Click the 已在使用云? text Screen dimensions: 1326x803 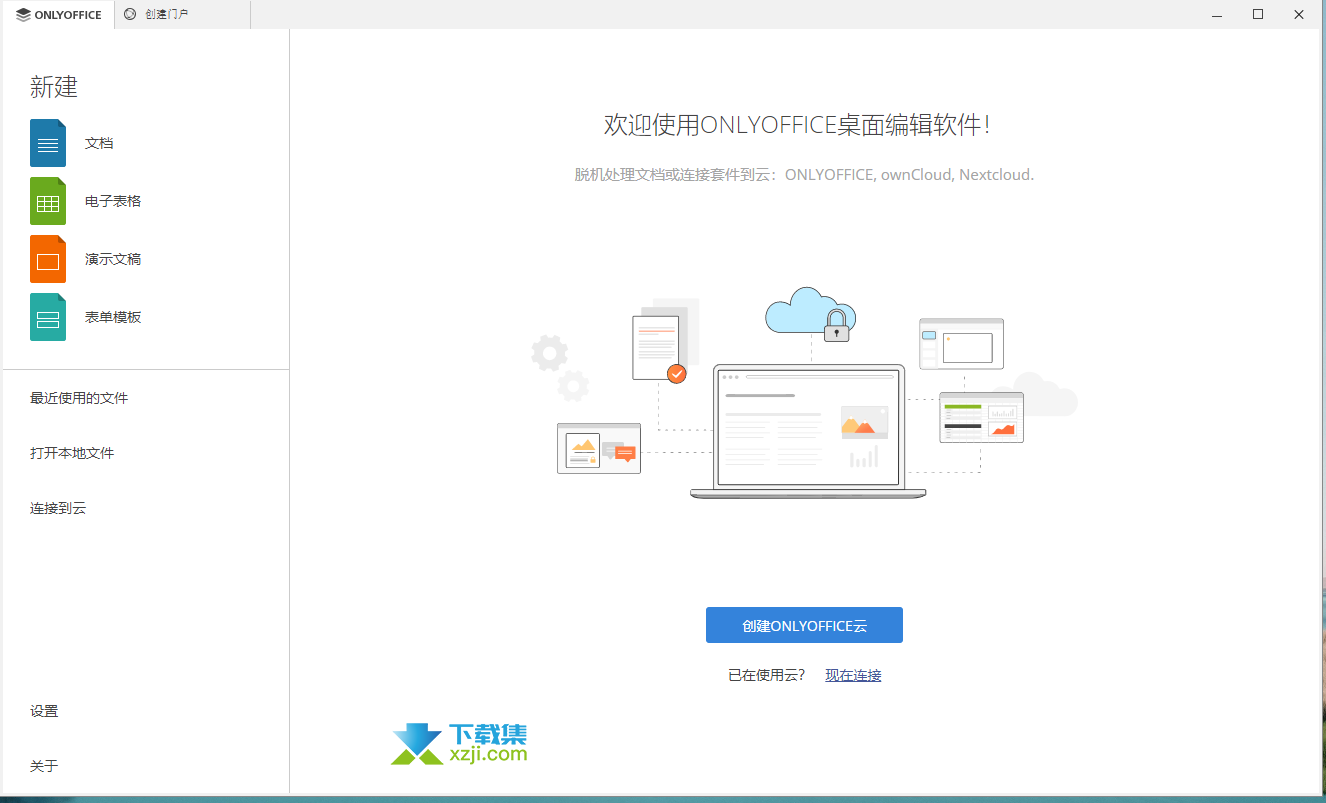tap(766, 675)
